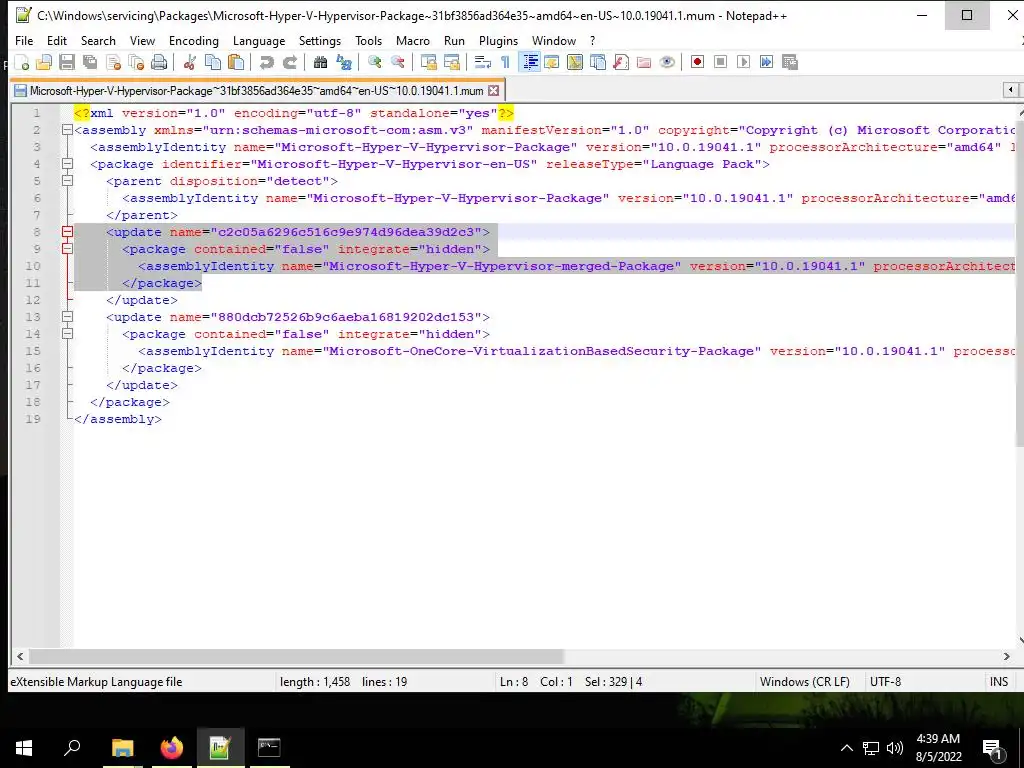This screenshot has height=768, width=1024.
Task: Start macro recording with red dot
Action: click(x=697, y=62)
